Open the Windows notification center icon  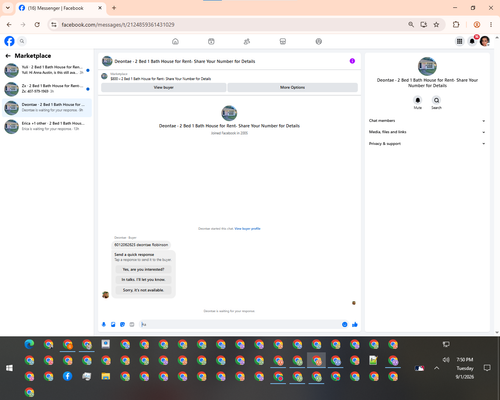[x=487, y=368]
